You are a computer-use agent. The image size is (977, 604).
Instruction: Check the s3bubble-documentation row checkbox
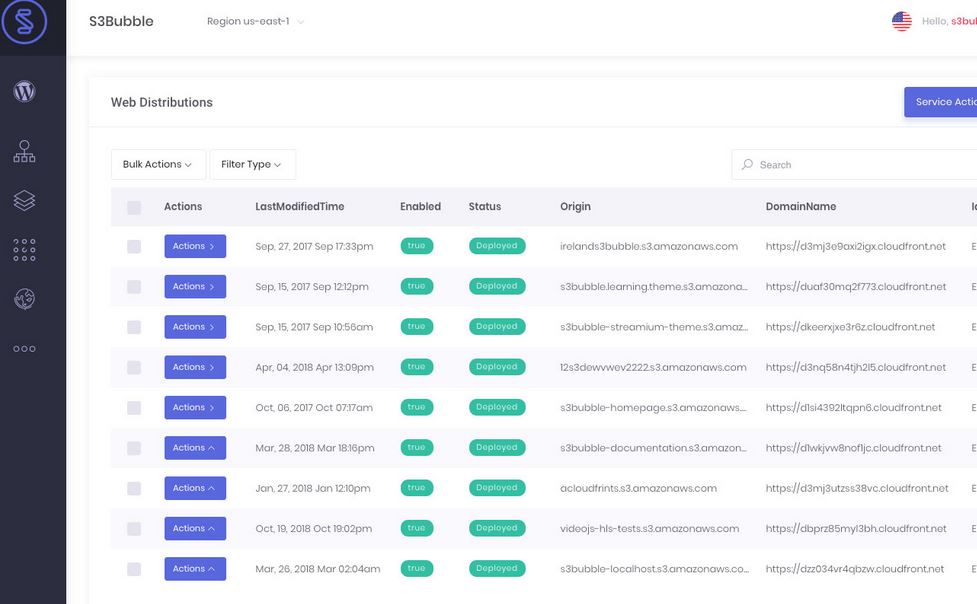pos(134,448)
